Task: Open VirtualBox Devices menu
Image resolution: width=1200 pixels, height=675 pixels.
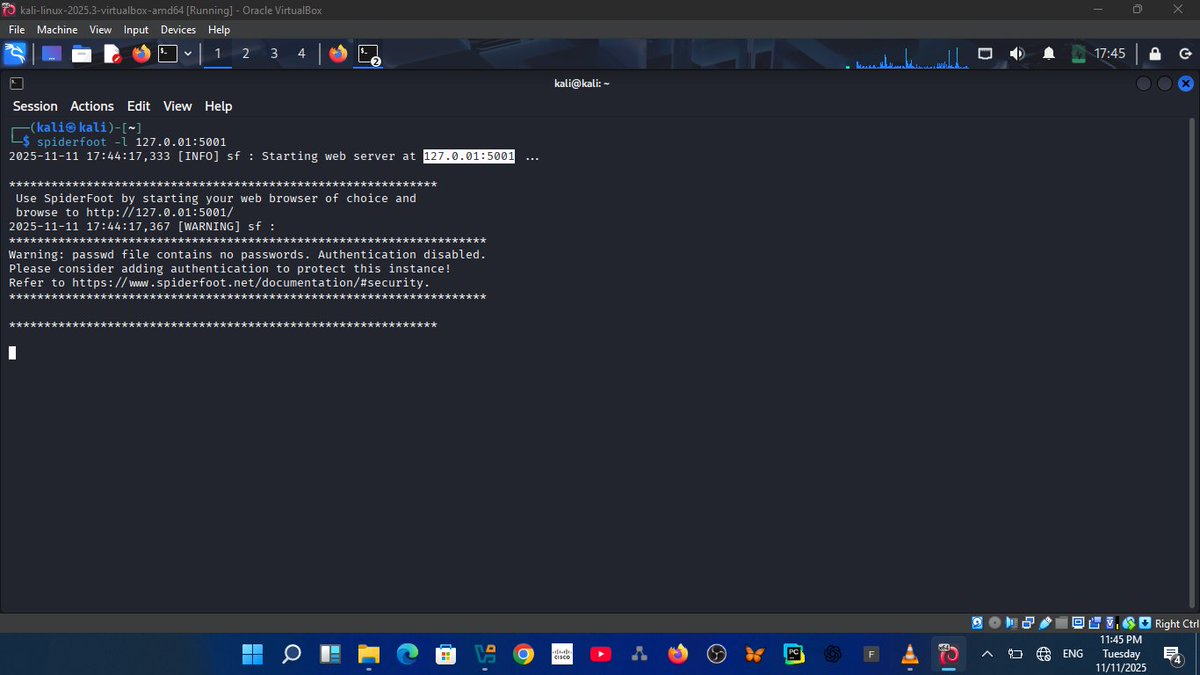Action: tap(179, 30)
